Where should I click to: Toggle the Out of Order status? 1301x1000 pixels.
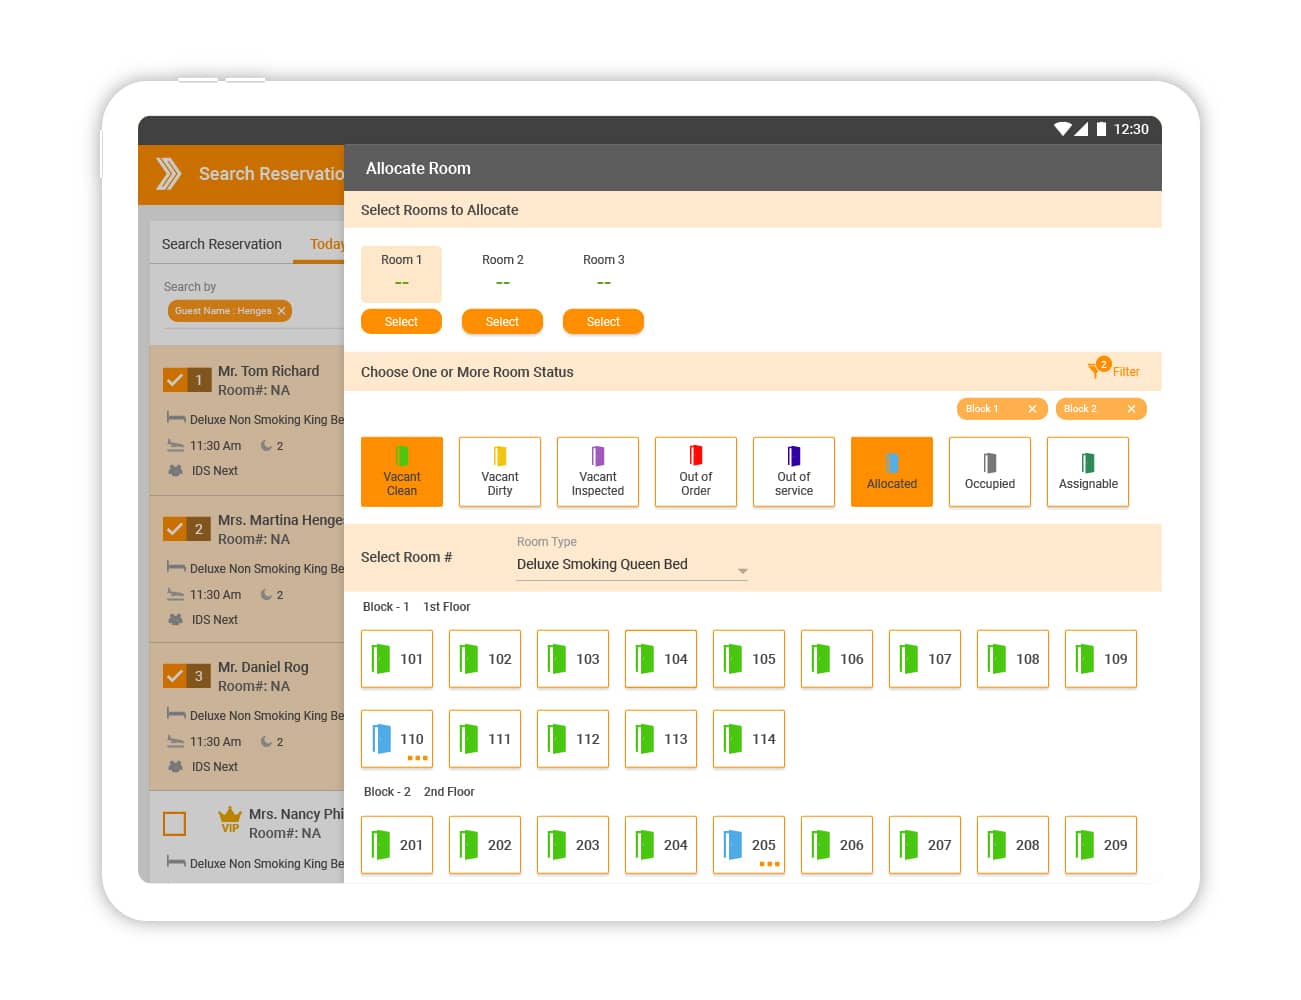pyautogui.click(x=696, y=472)
